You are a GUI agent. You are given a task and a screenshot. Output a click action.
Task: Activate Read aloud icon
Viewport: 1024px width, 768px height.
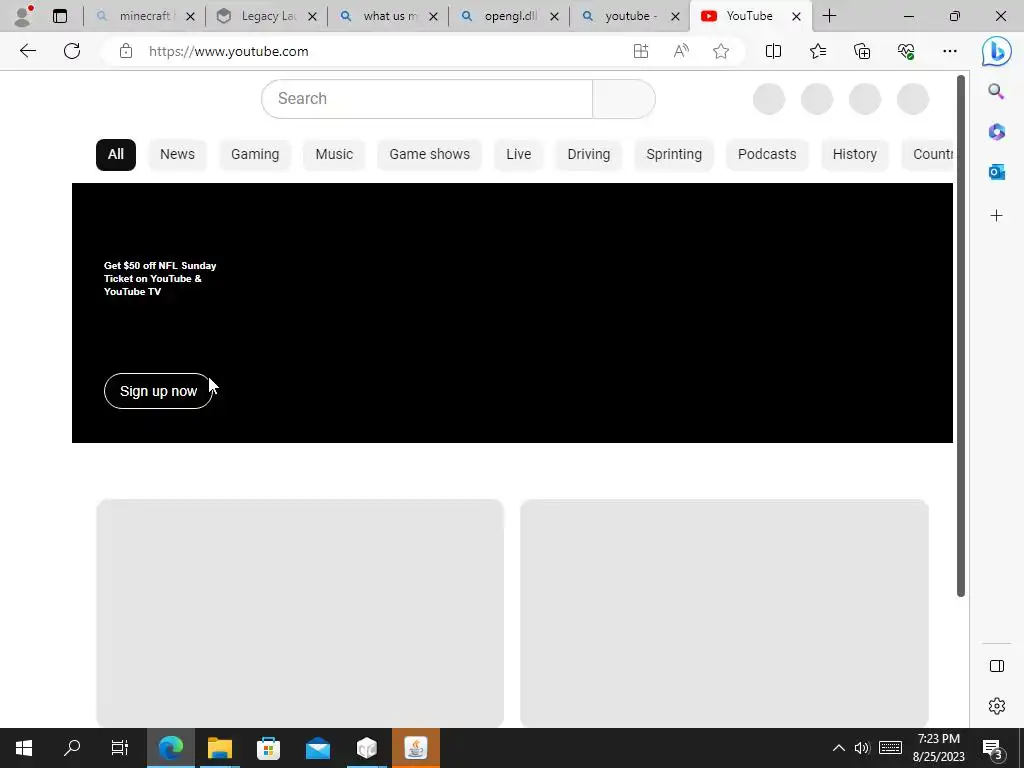click(x=681, y=51)
